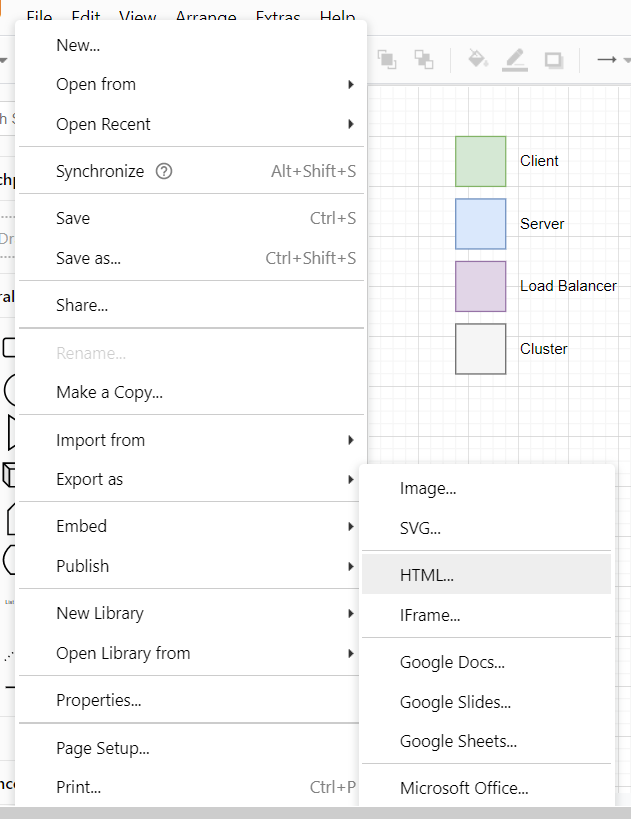631x819 pixels.
Task: Open the Line Color tool in the toolbar
Action: (x=515, y=60)
